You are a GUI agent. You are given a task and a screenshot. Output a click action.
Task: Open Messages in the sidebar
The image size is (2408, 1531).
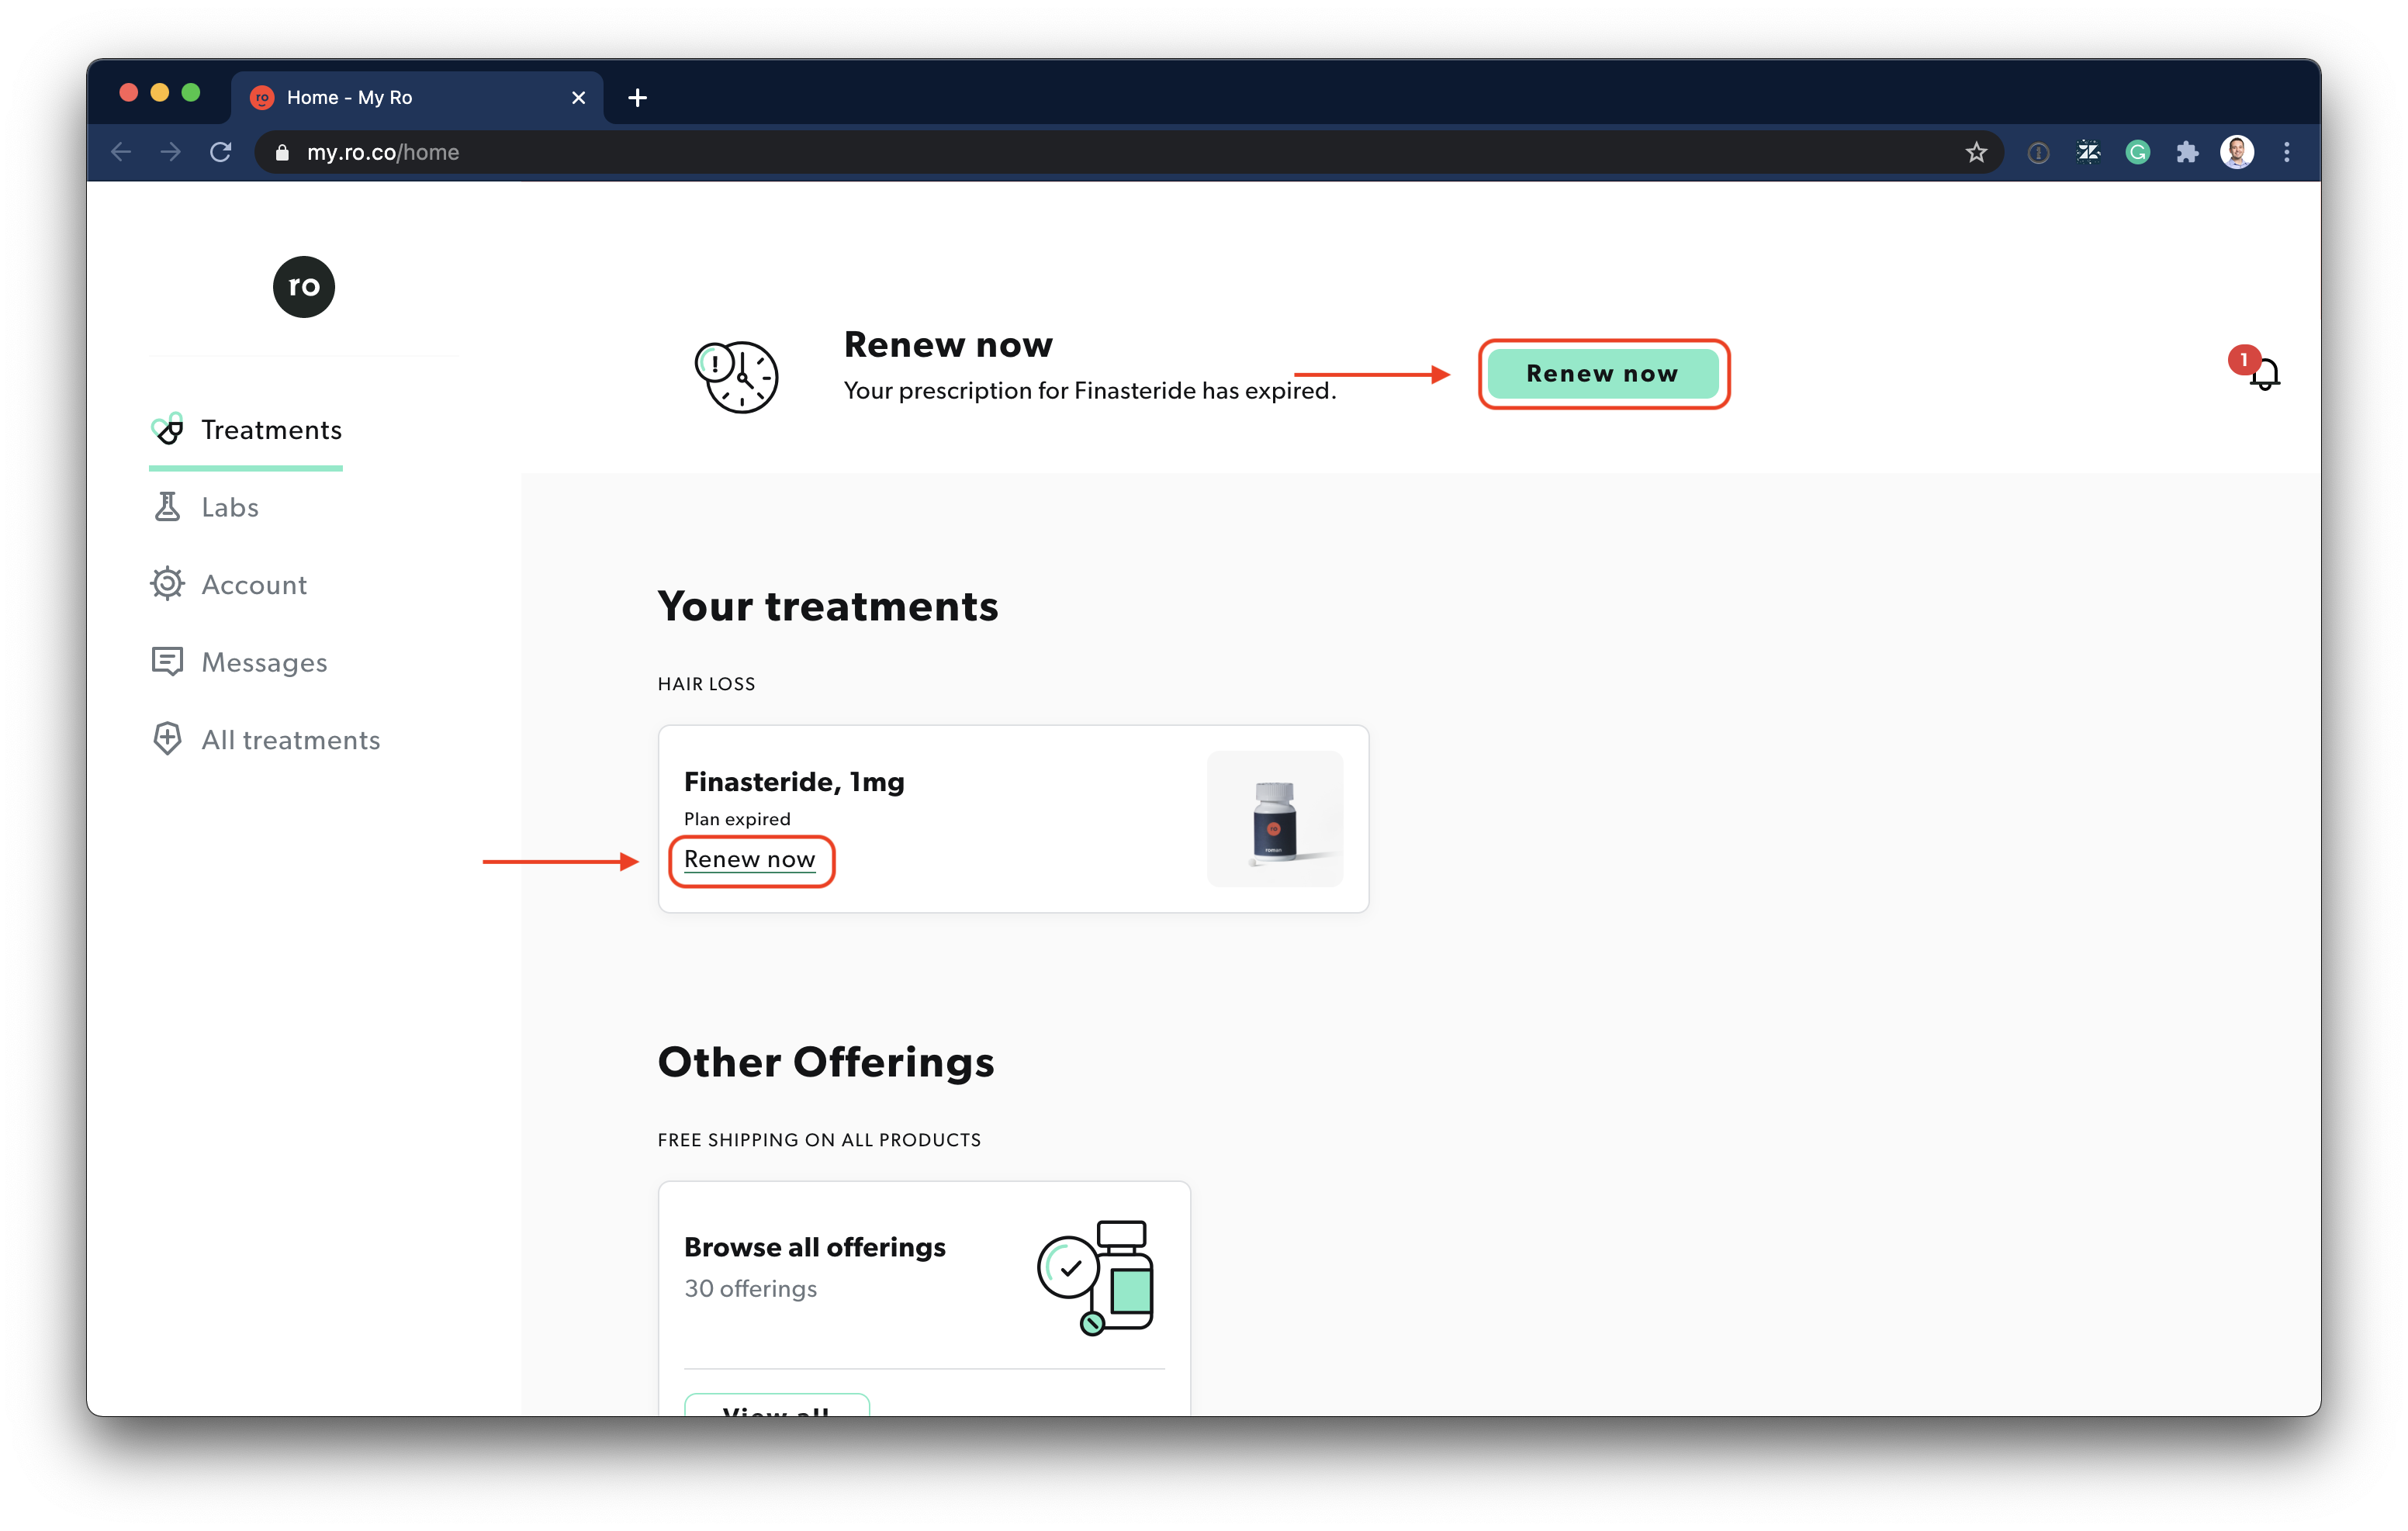239,662
